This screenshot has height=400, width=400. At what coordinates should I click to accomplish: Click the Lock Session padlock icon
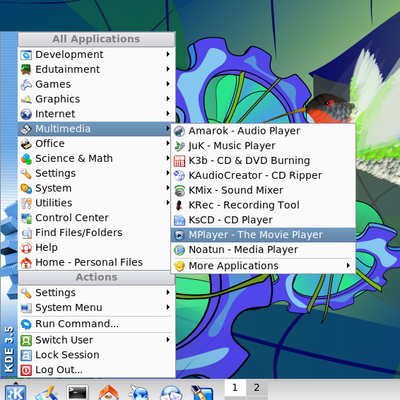point(26,355)
